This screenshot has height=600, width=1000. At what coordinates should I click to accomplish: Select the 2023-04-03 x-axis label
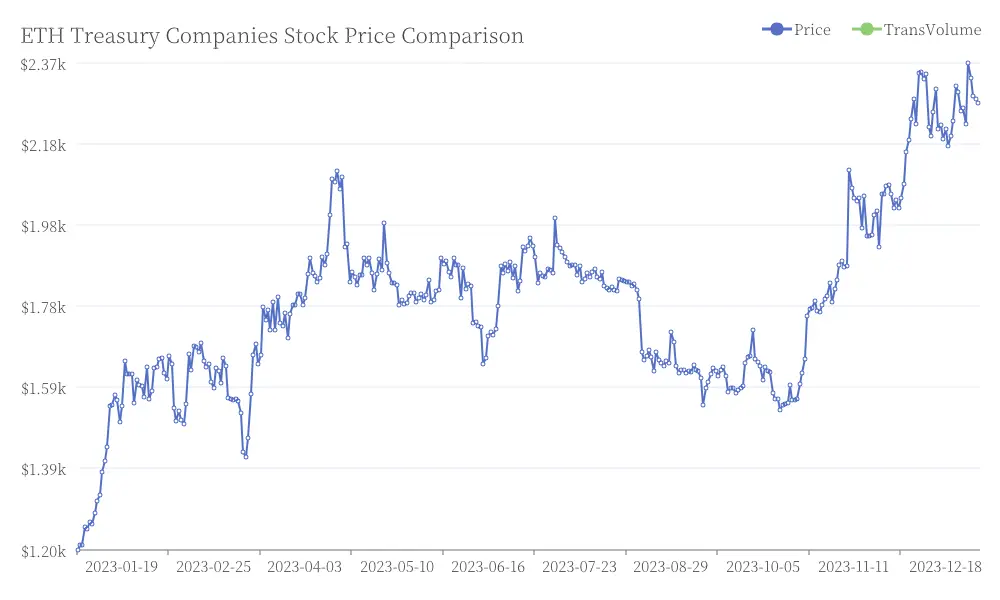(304, 566)
